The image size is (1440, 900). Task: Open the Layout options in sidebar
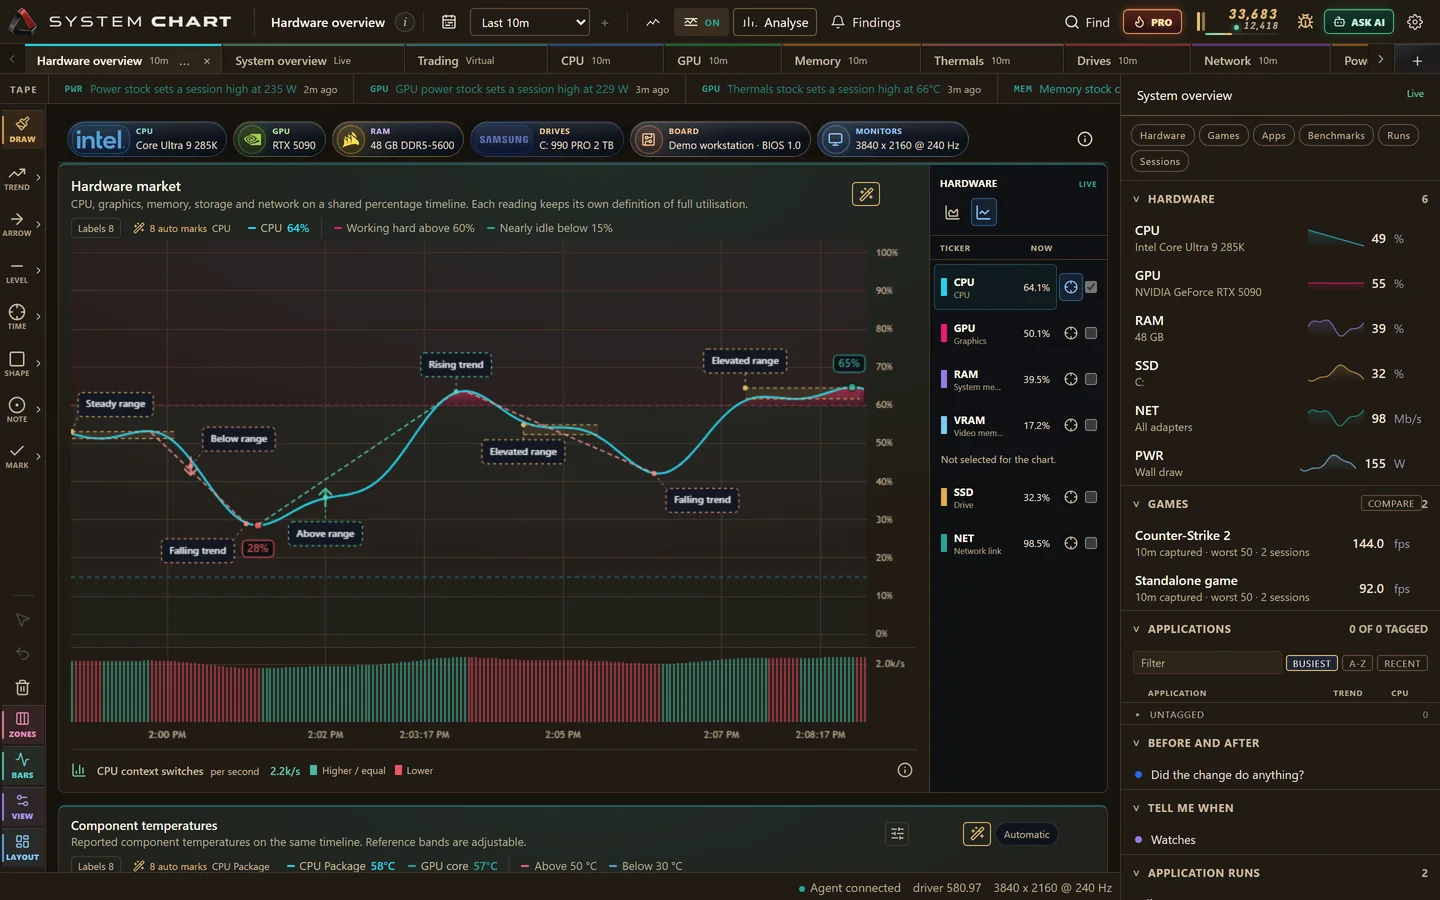[22, 848]
